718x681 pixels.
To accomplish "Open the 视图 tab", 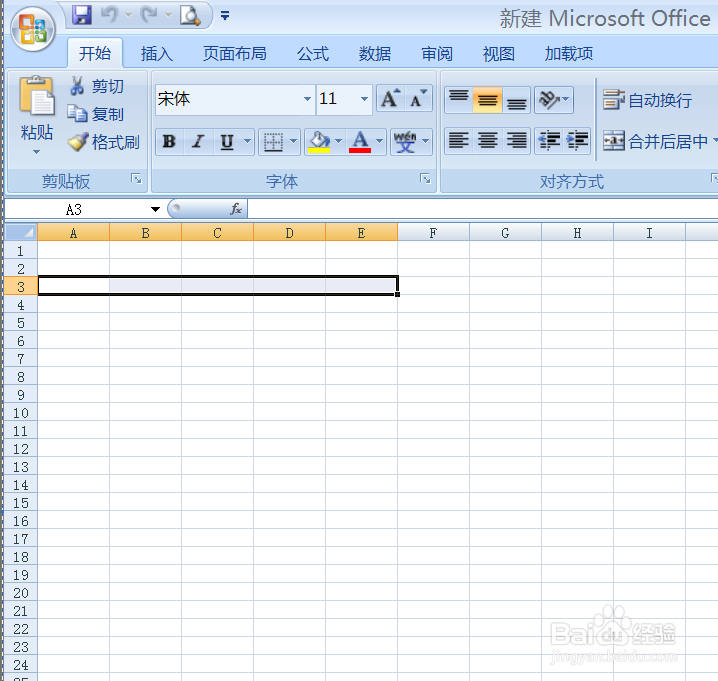I will [x=499, y=54].
